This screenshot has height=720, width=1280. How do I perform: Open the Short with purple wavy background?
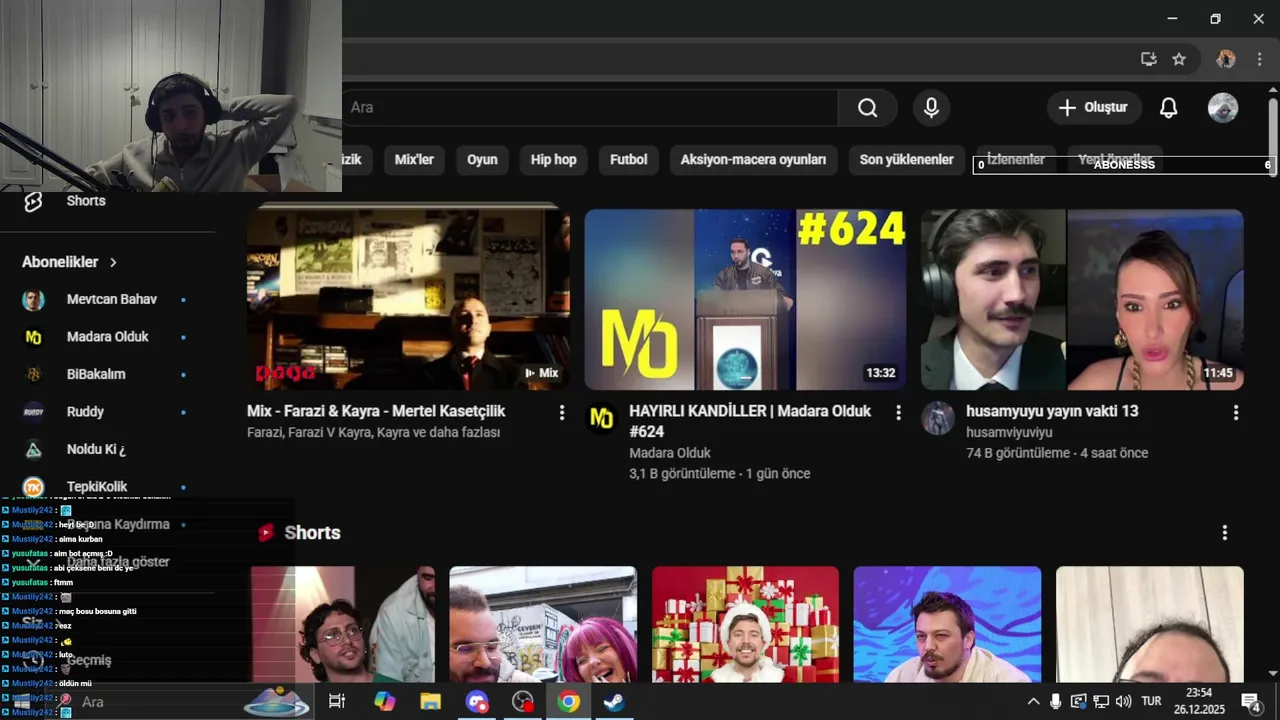947,625
